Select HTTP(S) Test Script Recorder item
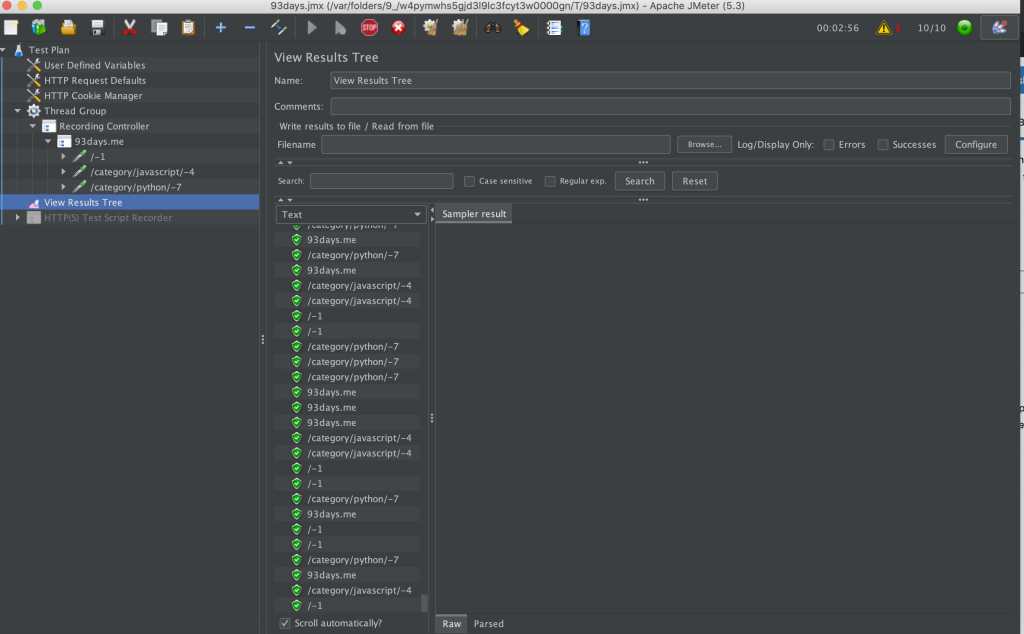 point(108,217)
